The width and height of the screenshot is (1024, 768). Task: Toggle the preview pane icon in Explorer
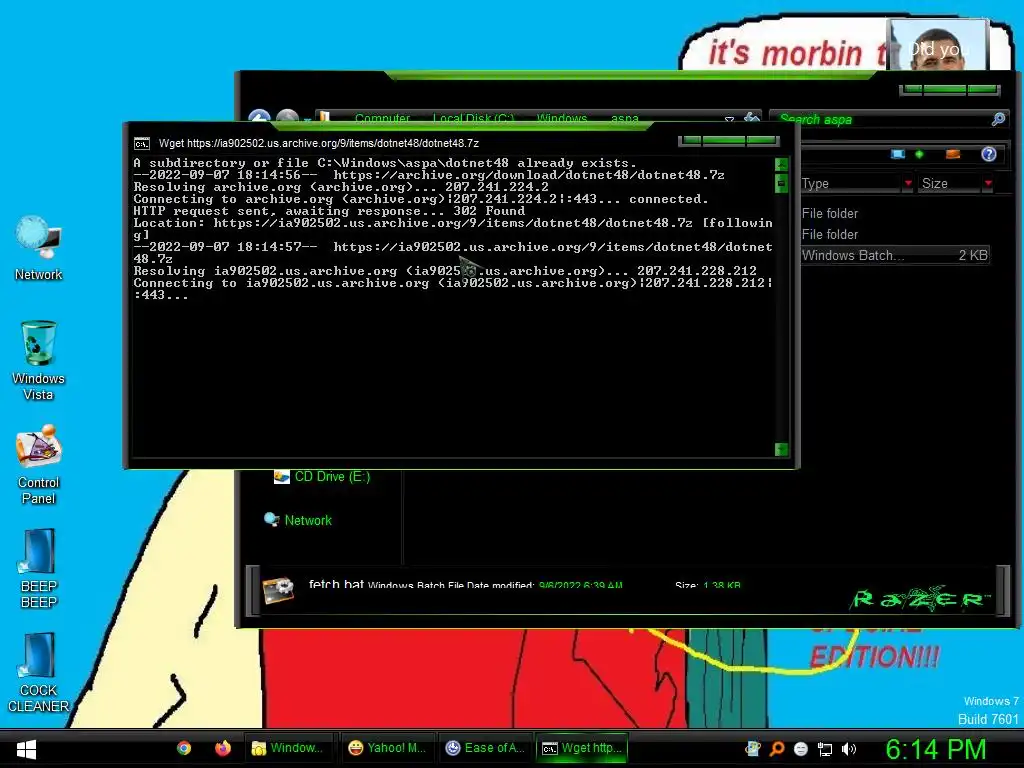coord(953,154)
